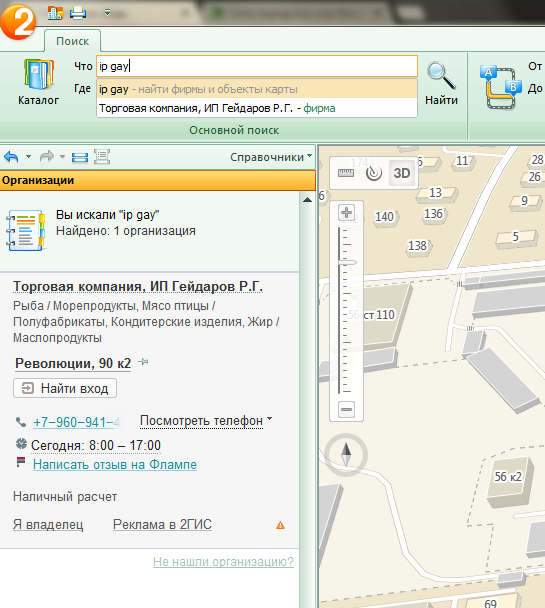Click the Найдено: 1 организация text
The width and height of the screenshot is (545, 608).
pos(126,231)
